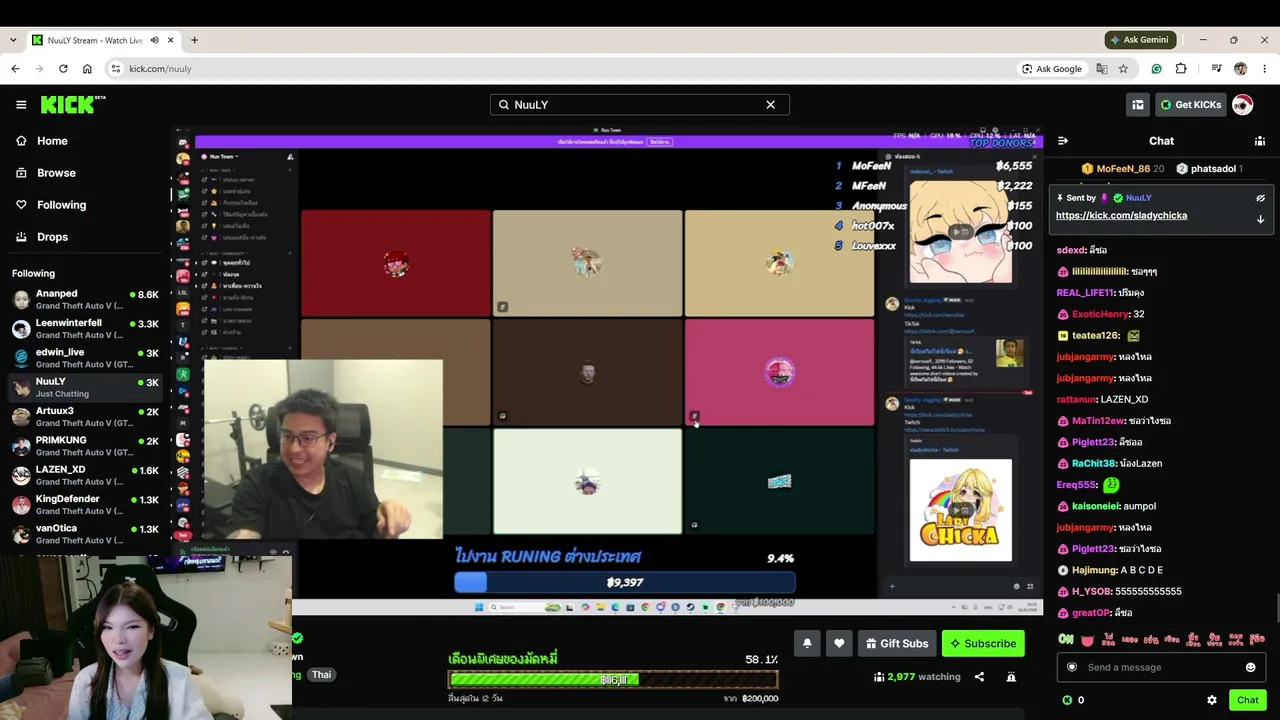The image size is (1280, 720).
Task: Turn on channel notifications bell
Action: click(x=807, y=643)
